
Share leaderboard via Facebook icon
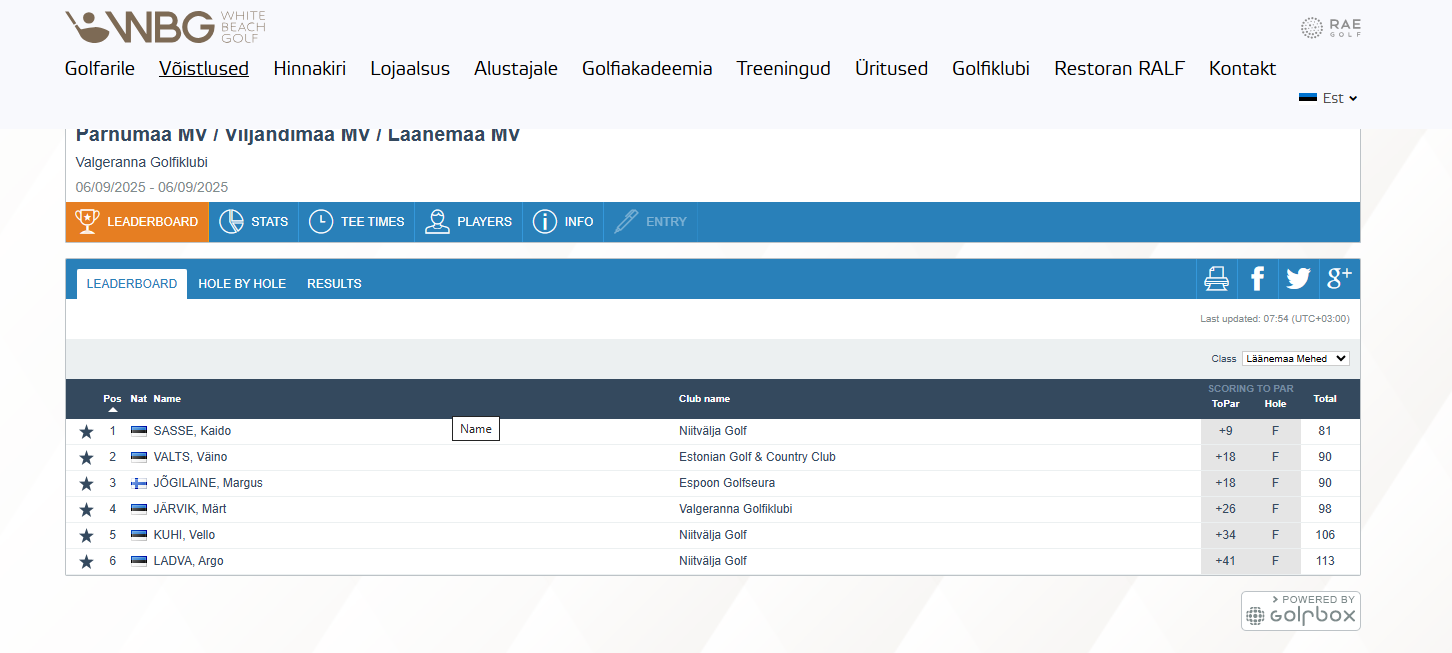tap(1257, 279)
